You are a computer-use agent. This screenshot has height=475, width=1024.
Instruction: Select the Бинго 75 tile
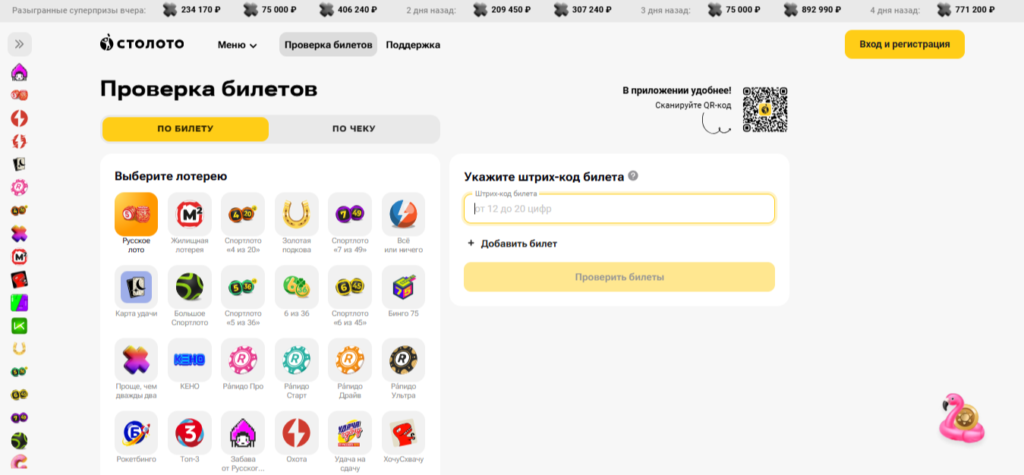[404, 292]
